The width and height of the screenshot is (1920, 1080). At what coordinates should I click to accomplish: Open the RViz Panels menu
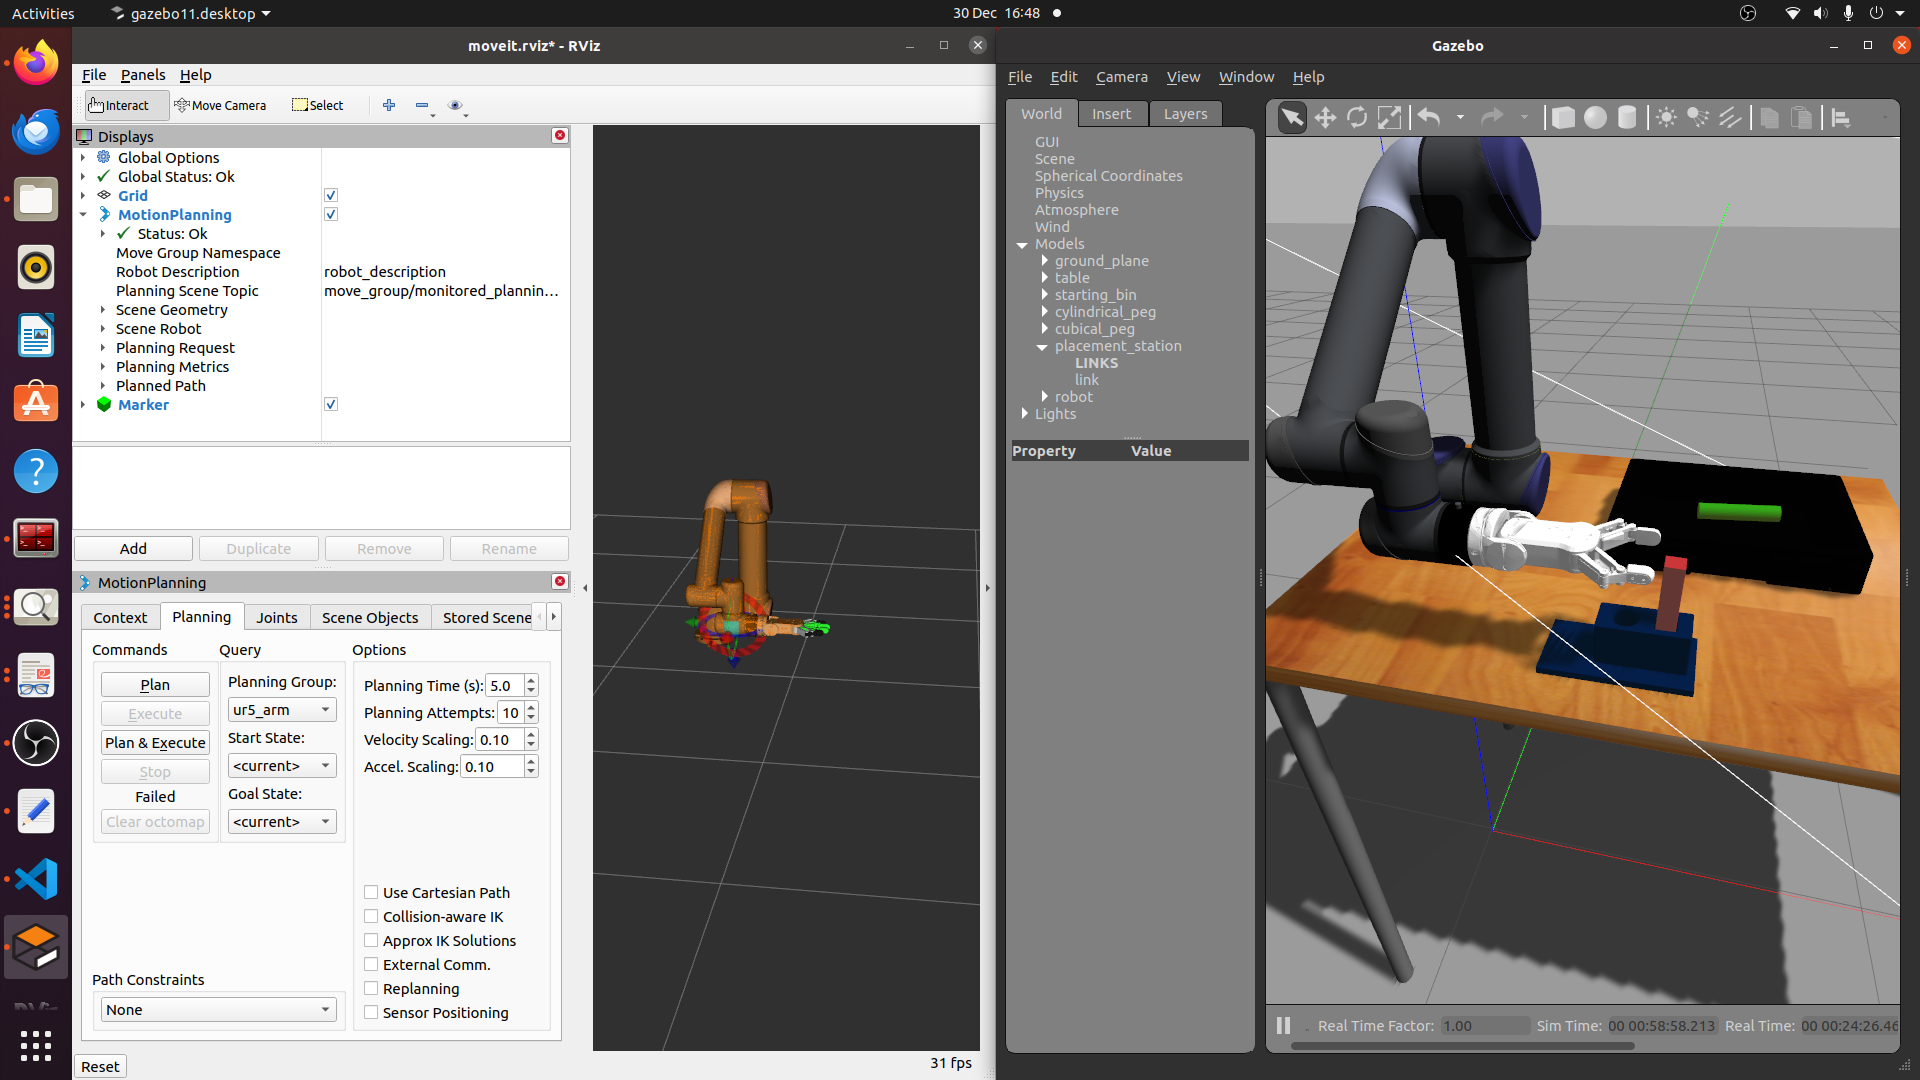point(143,75)
